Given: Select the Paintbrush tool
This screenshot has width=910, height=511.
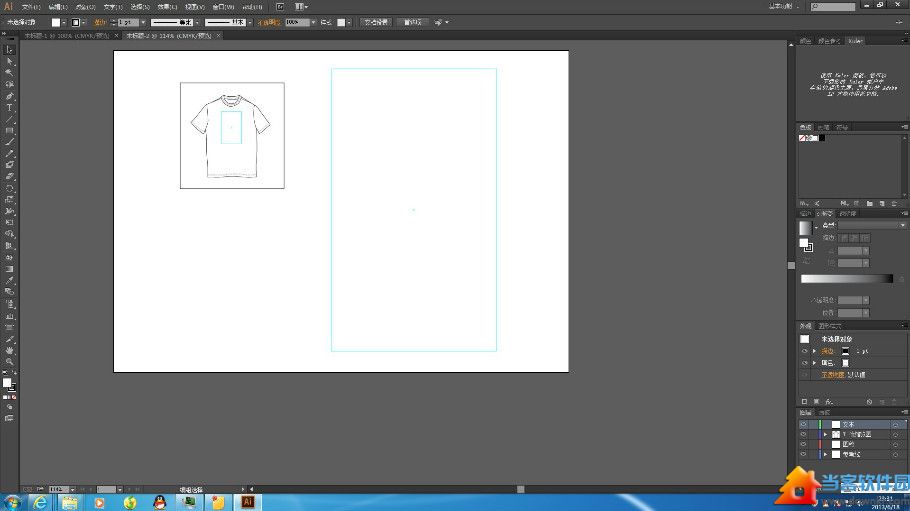Looking at the screenshot, I should point(9,142).
